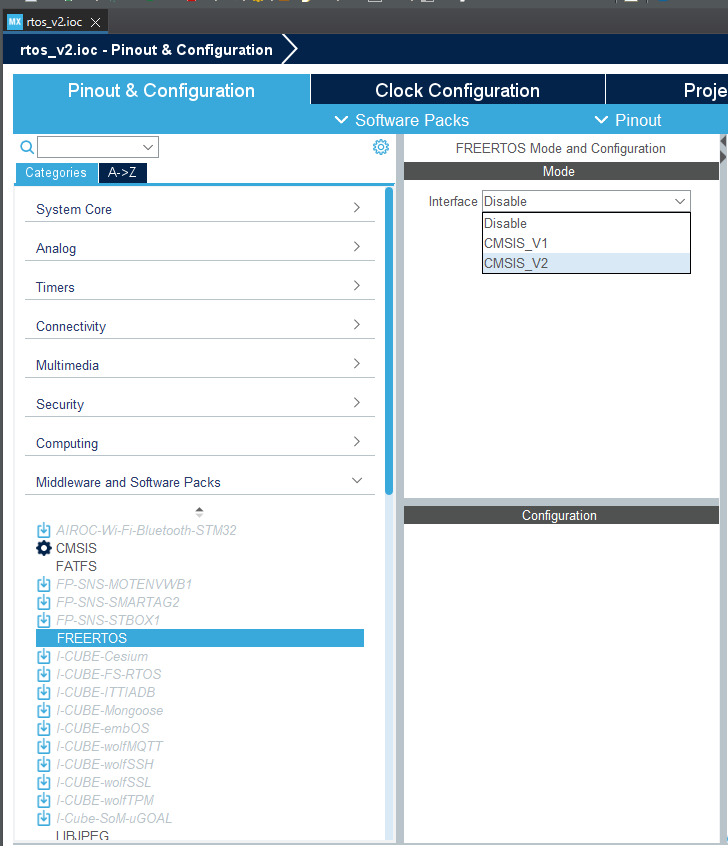The image size is (728, 846).
Task: Click download icon beside I-CUBE-Mongoose
Action: (44, 711)
